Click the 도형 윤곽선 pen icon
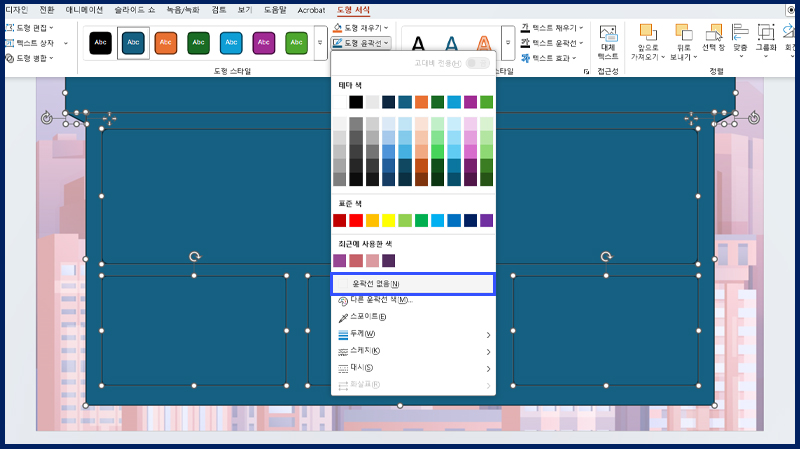 coord(338,43)
